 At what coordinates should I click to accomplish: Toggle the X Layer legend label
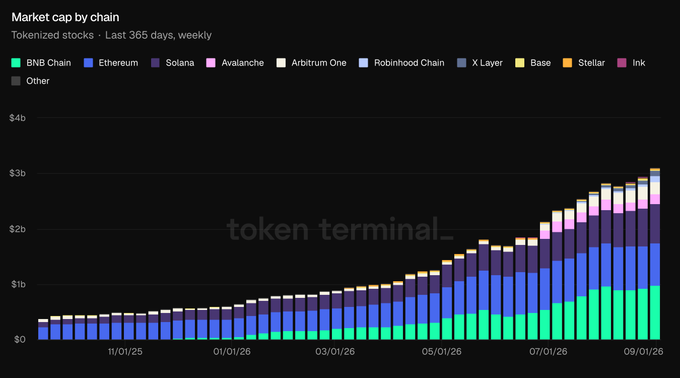pos(487,63)
